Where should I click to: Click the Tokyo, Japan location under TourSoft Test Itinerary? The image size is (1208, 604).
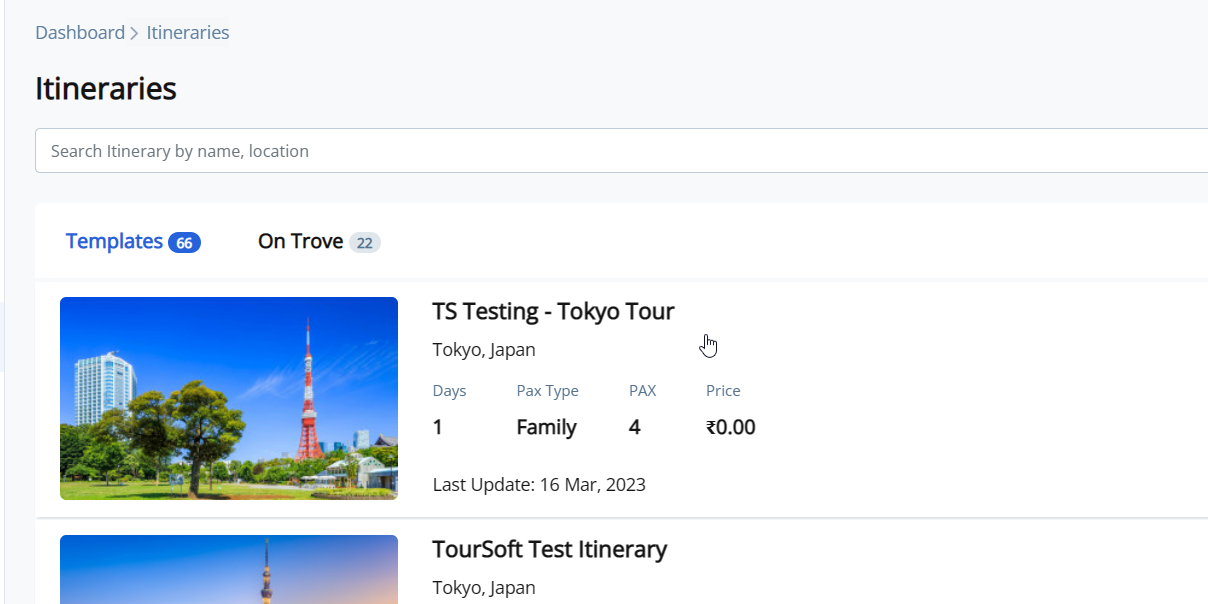[484, 588]
